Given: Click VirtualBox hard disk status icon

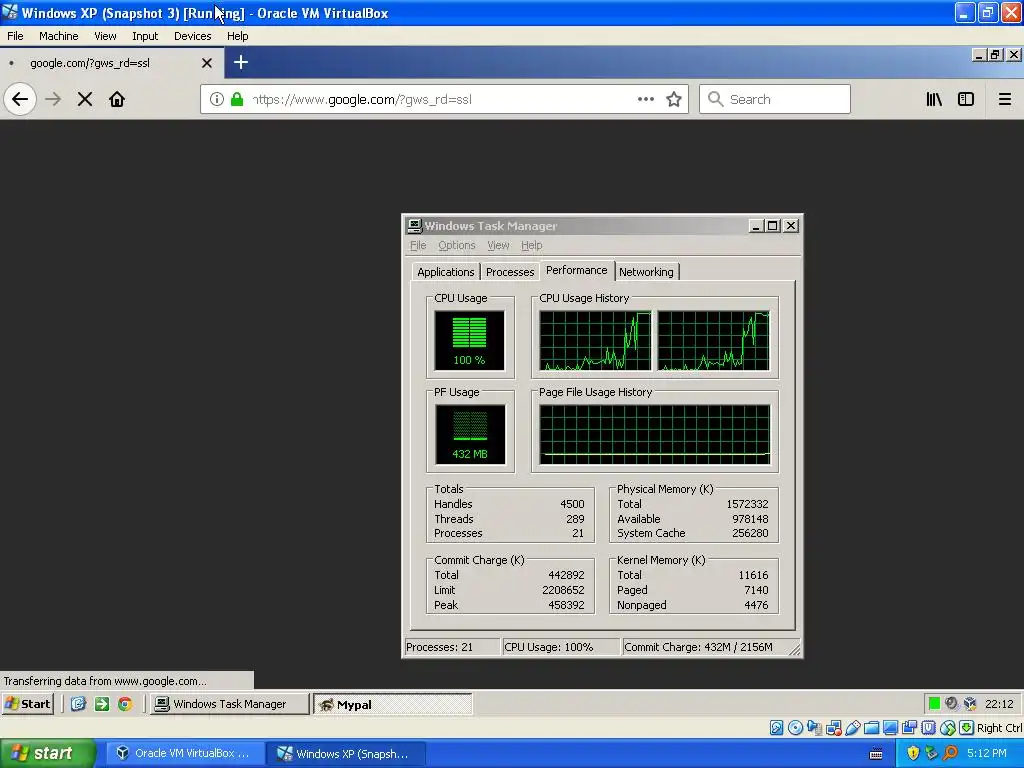Looking at the screenshot, I should click(776, 728).
